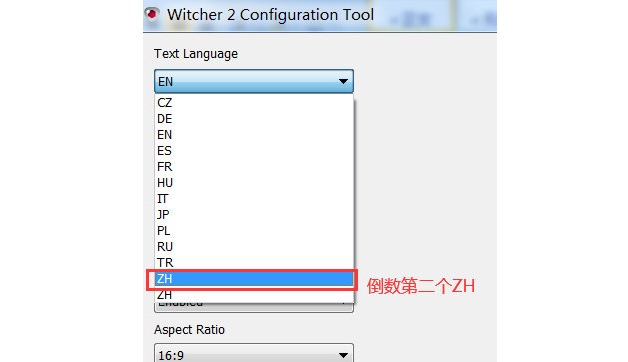The height and width of the screenshot is (362, 628).
Task: Pick FR in the language list
Action: point(254,167)
